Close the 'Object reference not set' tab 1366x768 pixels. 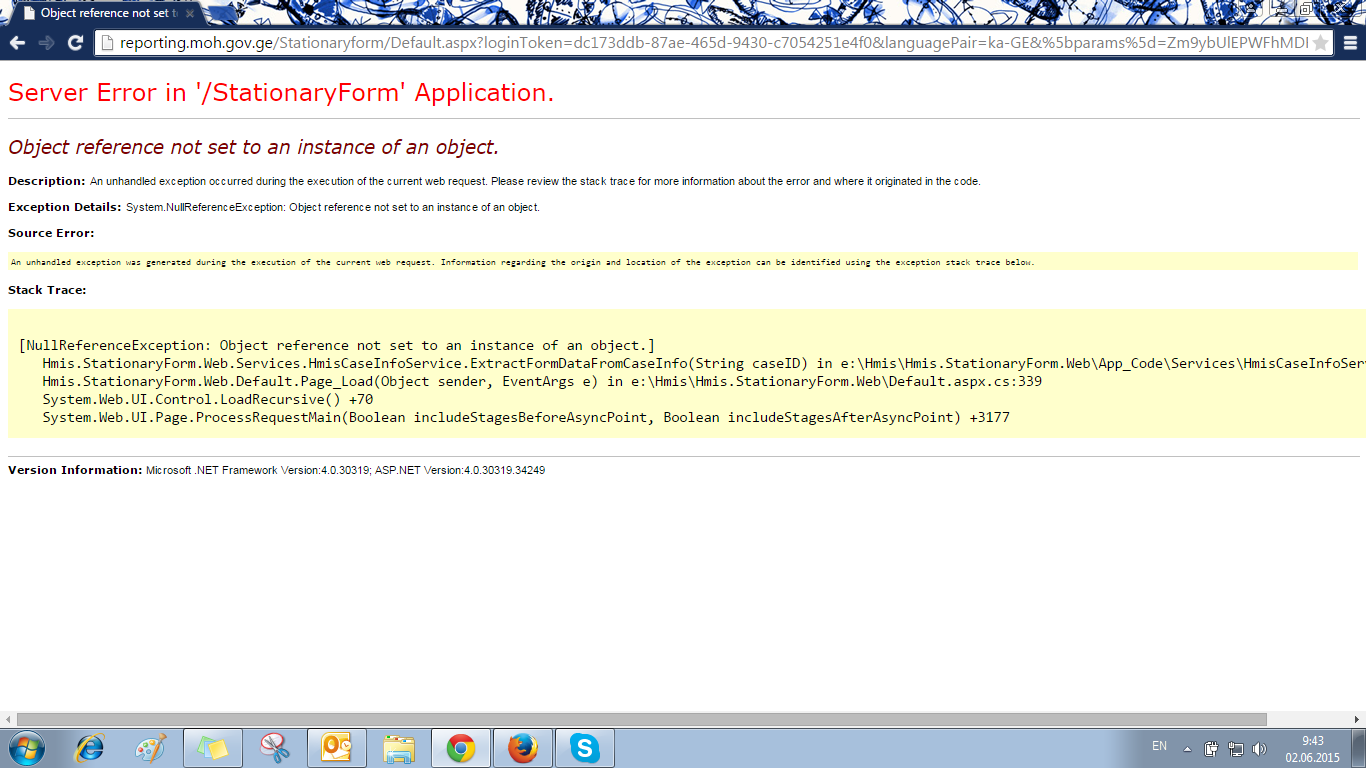pyautogui.click(x=190, y=14)
